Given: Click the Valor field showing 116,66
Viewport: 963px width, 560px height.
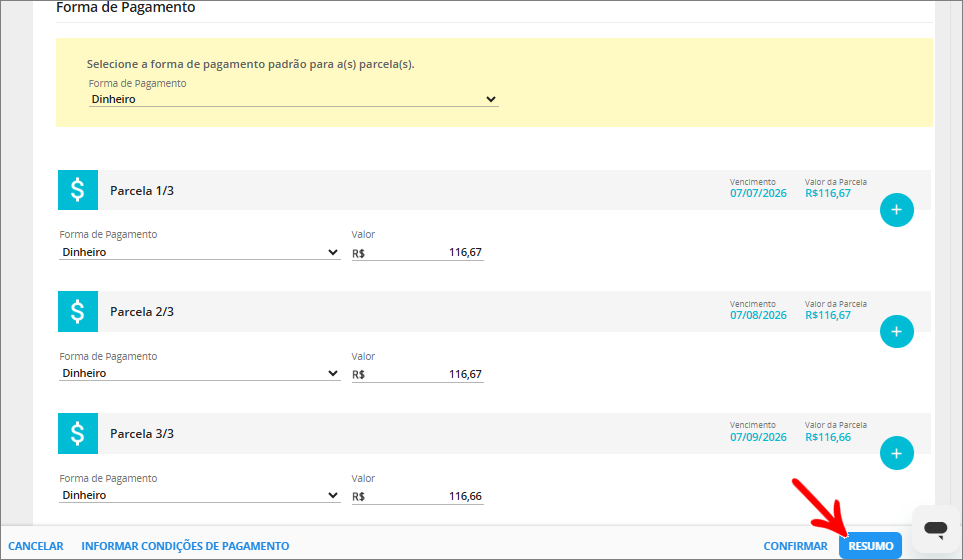Looking at the screenshot, I should [418, 496].
